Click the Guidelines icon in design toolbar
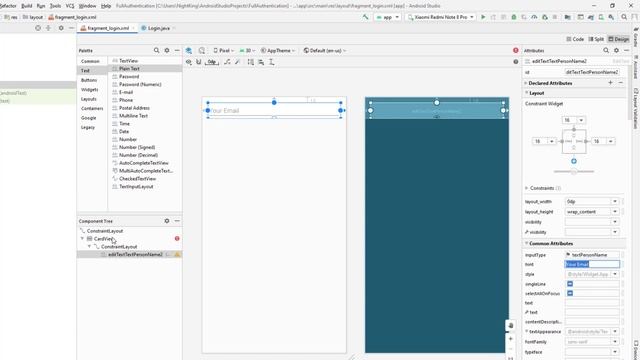The height and width of the screenshot is (360, 640). point(271,62)
